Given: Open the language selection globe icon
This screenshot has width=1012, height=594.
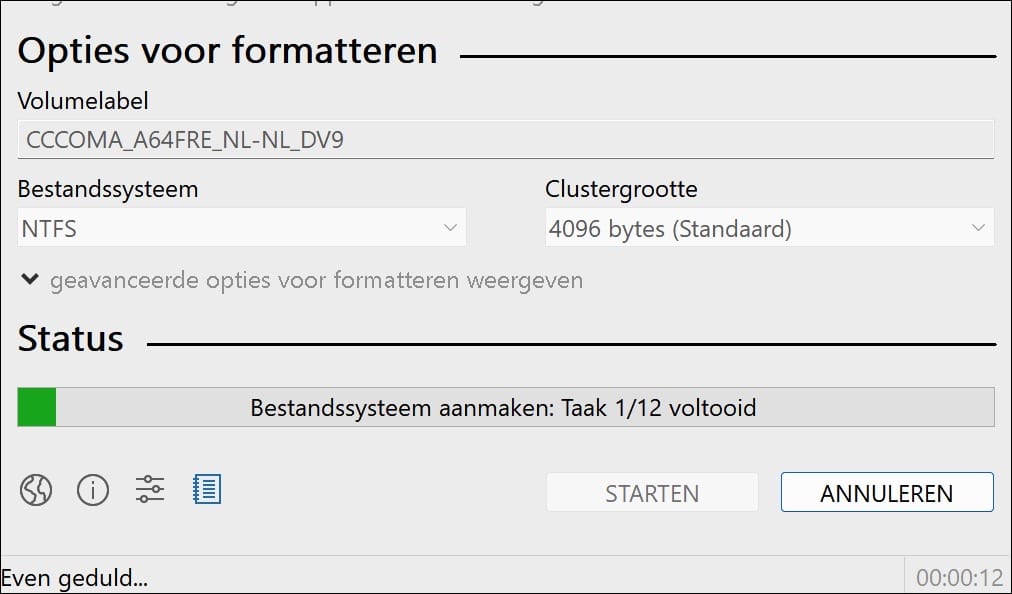Looking at the screenshot, I should (x=36, y=490).
